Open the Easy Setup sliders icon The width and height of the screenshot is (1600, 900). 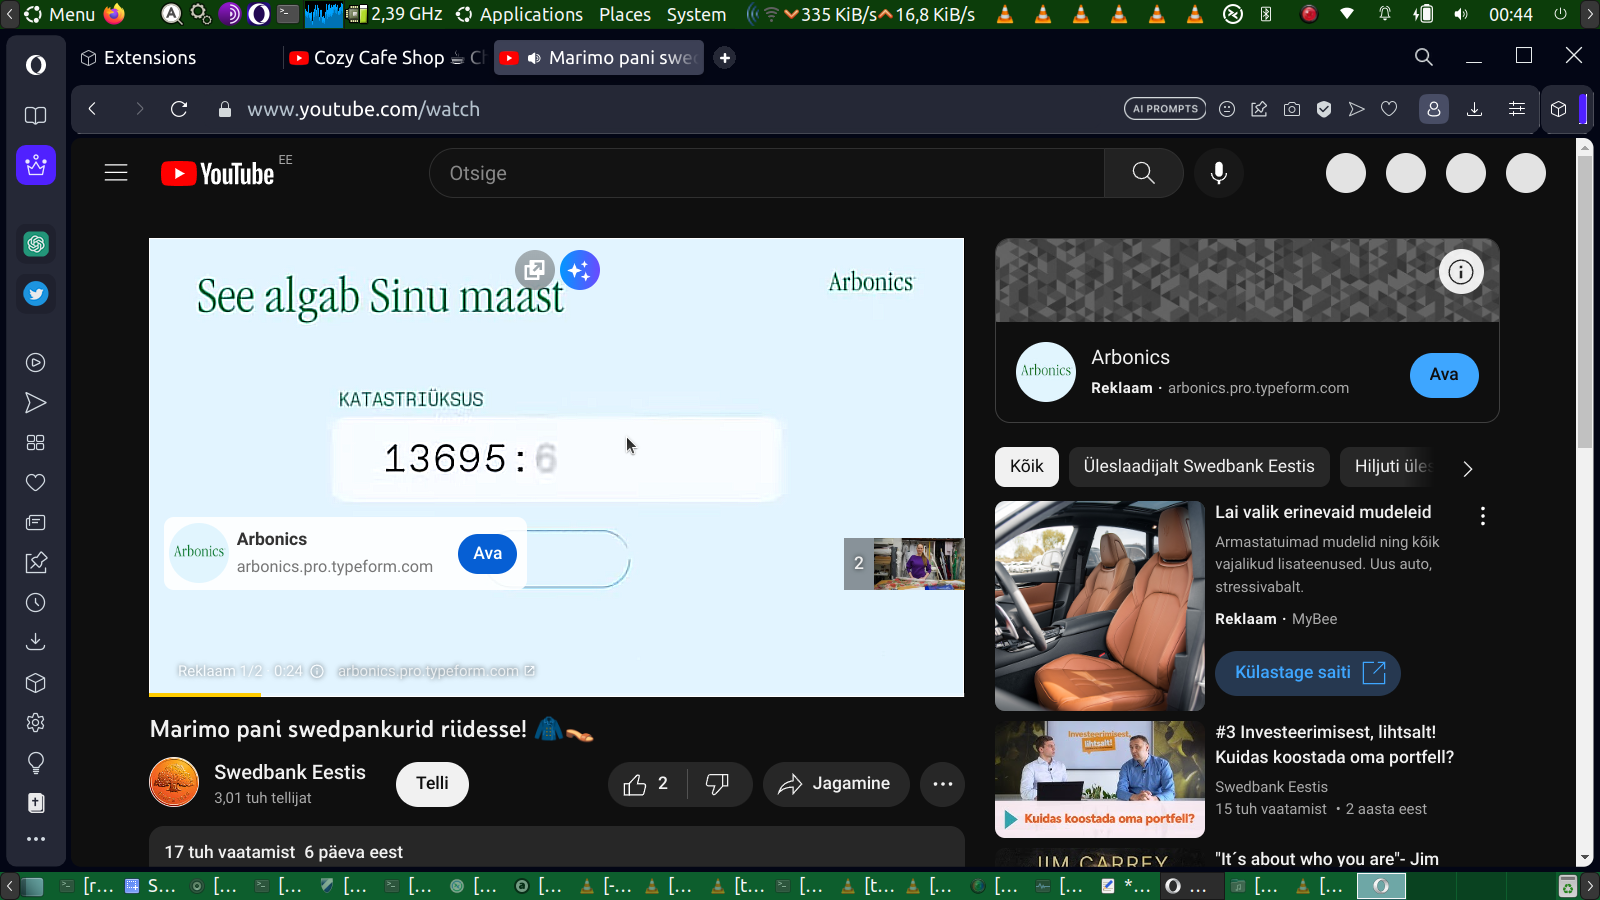(x=1517, y=109)
